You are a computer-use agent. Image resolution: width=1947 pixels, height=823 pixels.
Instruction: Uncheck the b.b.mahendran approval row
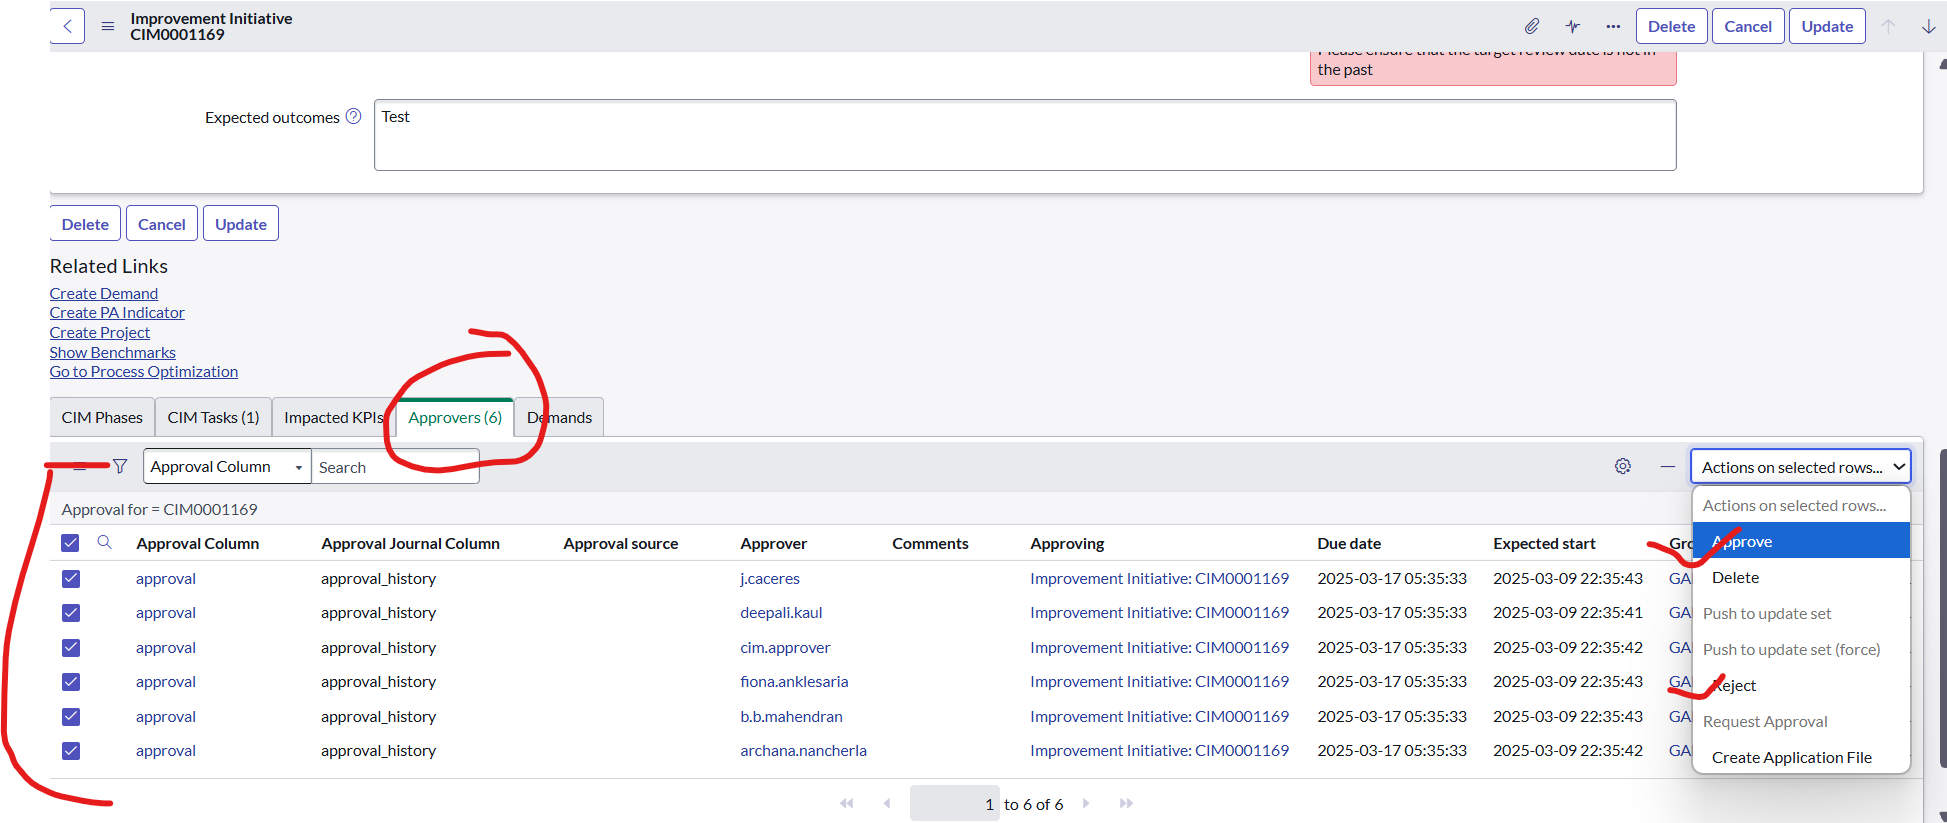click(x=71, y=716)
